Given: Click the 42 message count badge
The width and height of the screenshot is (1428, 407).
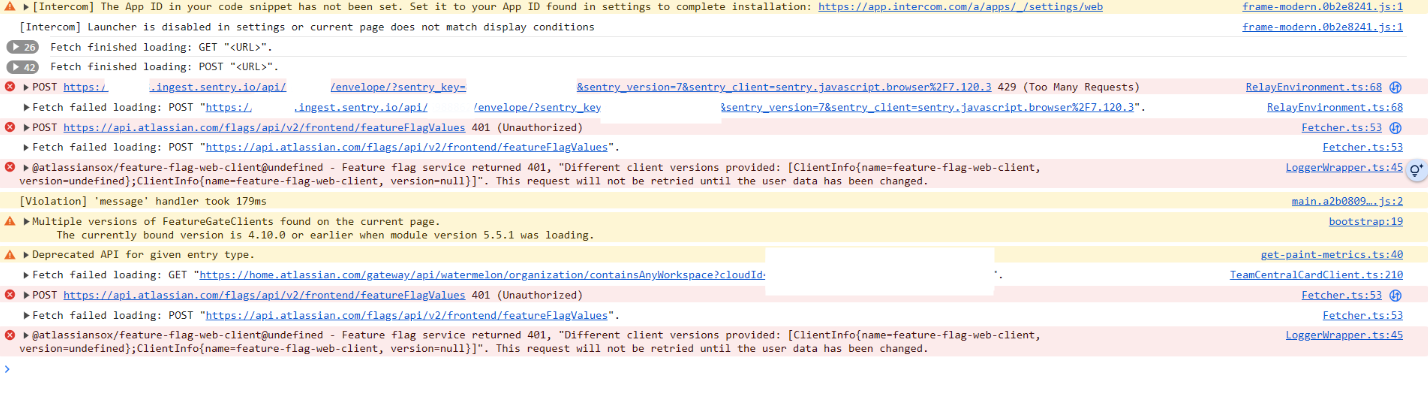Looking at the screenshot, I should click(x=22, y=67).
